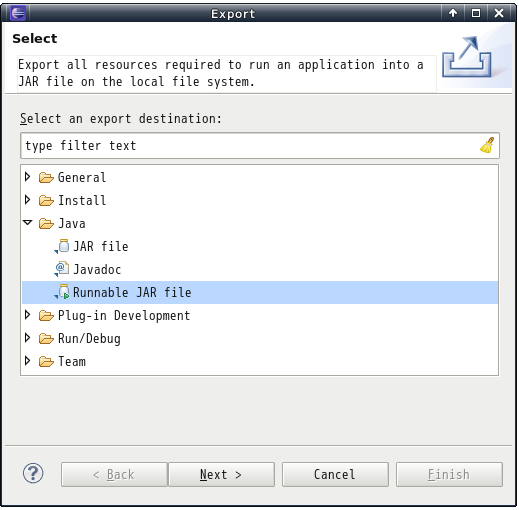Clear filter with the broom icon
This screenshot has width=519, height=510.
(x=487, y=145)
